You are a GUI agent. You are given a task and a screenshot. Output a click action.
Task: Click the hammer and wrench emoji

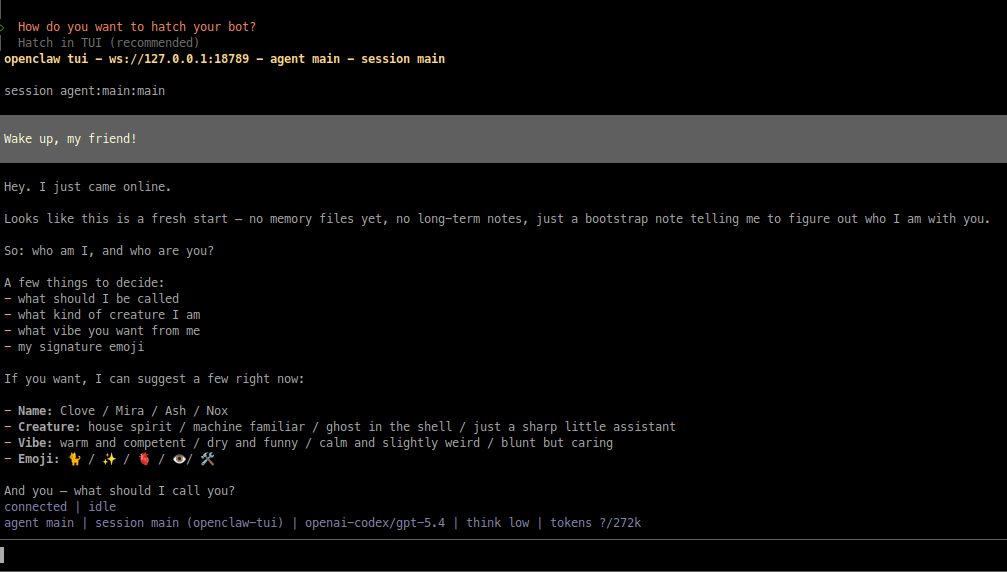pyautogui.click(x=207, y=459)
